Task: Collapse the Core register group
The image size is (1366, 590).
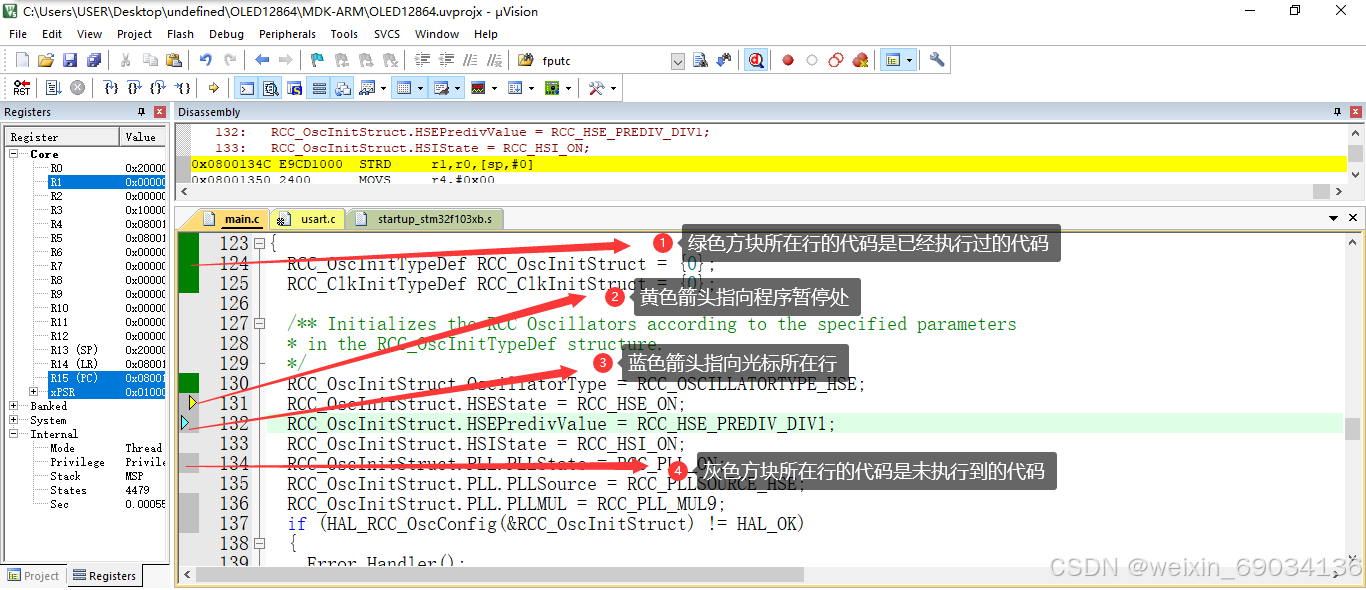Action: click(15, 154)
